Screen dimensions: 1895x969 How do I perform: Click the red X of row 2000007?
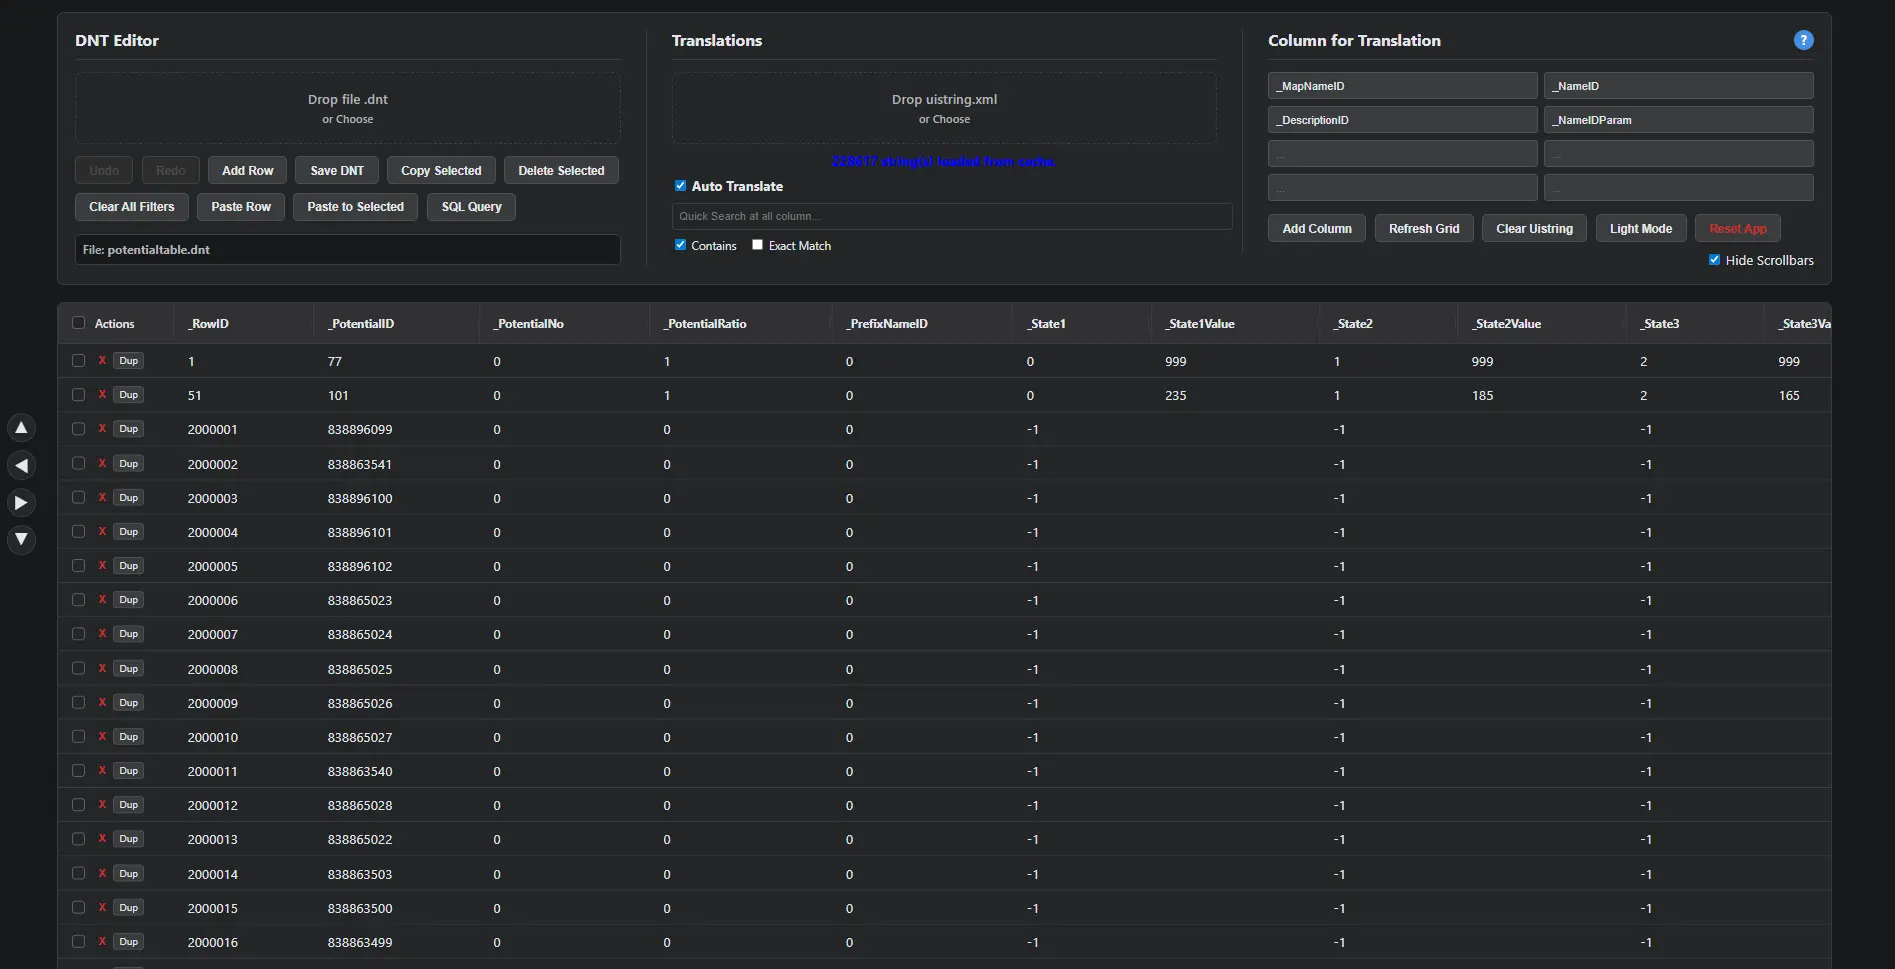pyautogui.click(x=102, y=634)
